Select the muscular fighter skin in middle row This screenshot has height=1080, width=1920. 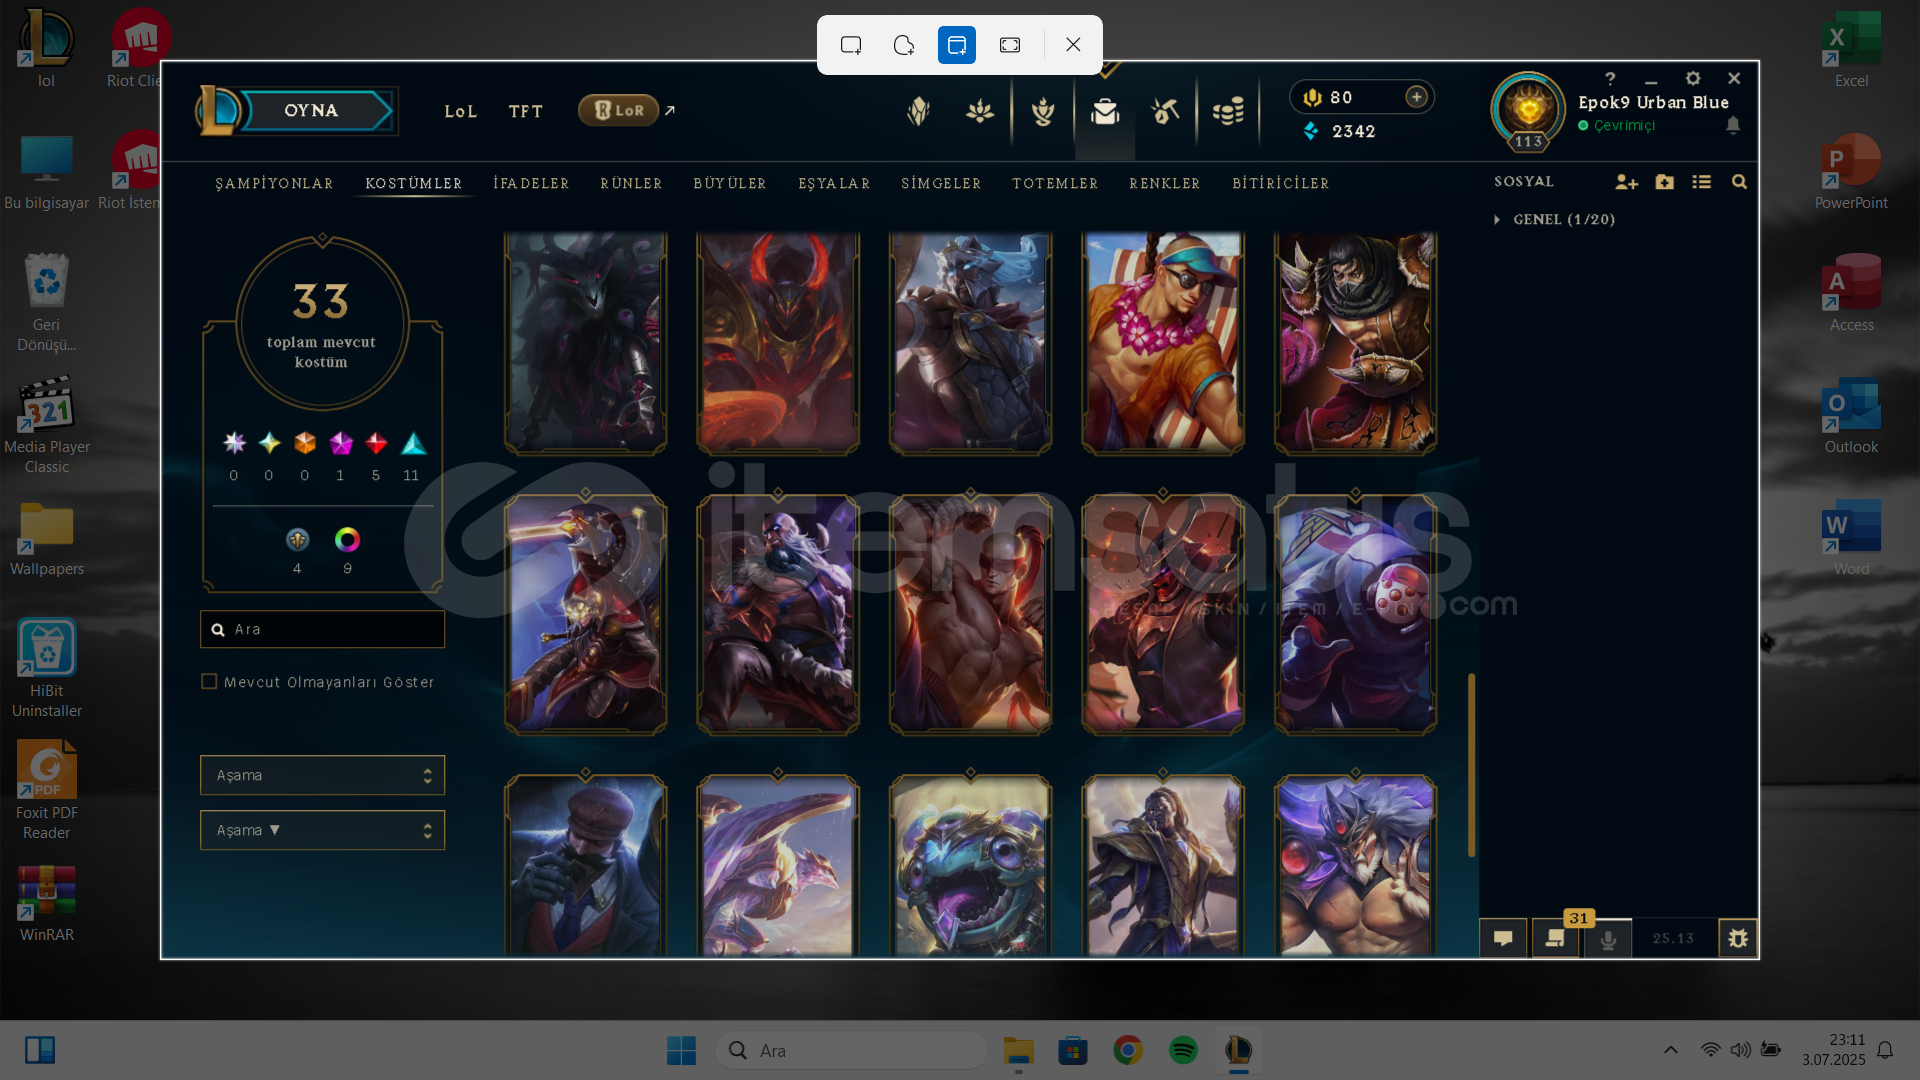coord(970,614)
